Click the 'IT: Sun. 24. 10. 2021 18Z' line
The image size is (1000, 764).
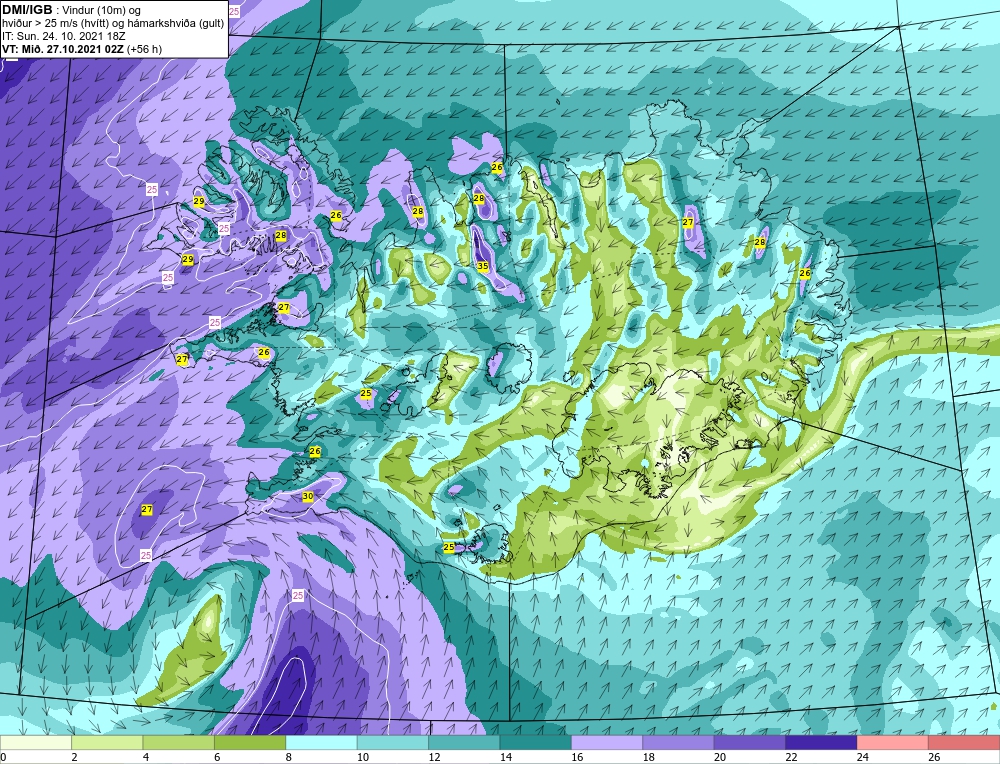coord(64,36)
